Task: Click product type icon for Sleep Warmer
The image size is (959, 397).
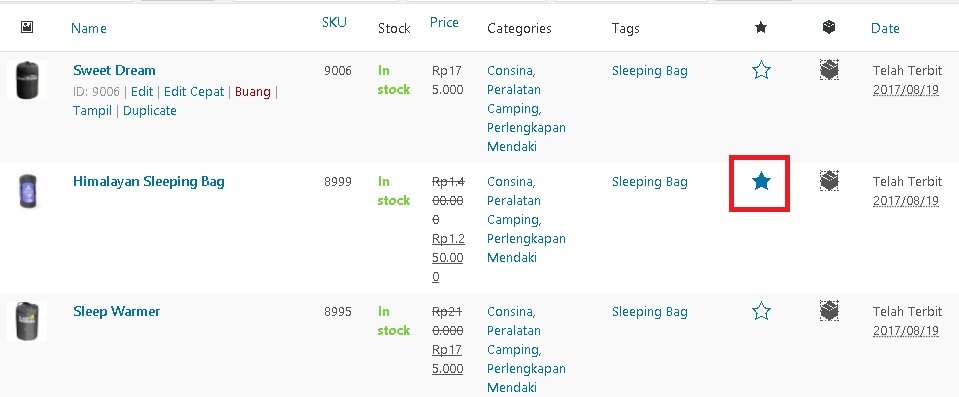Action: [x=829, y=311]
